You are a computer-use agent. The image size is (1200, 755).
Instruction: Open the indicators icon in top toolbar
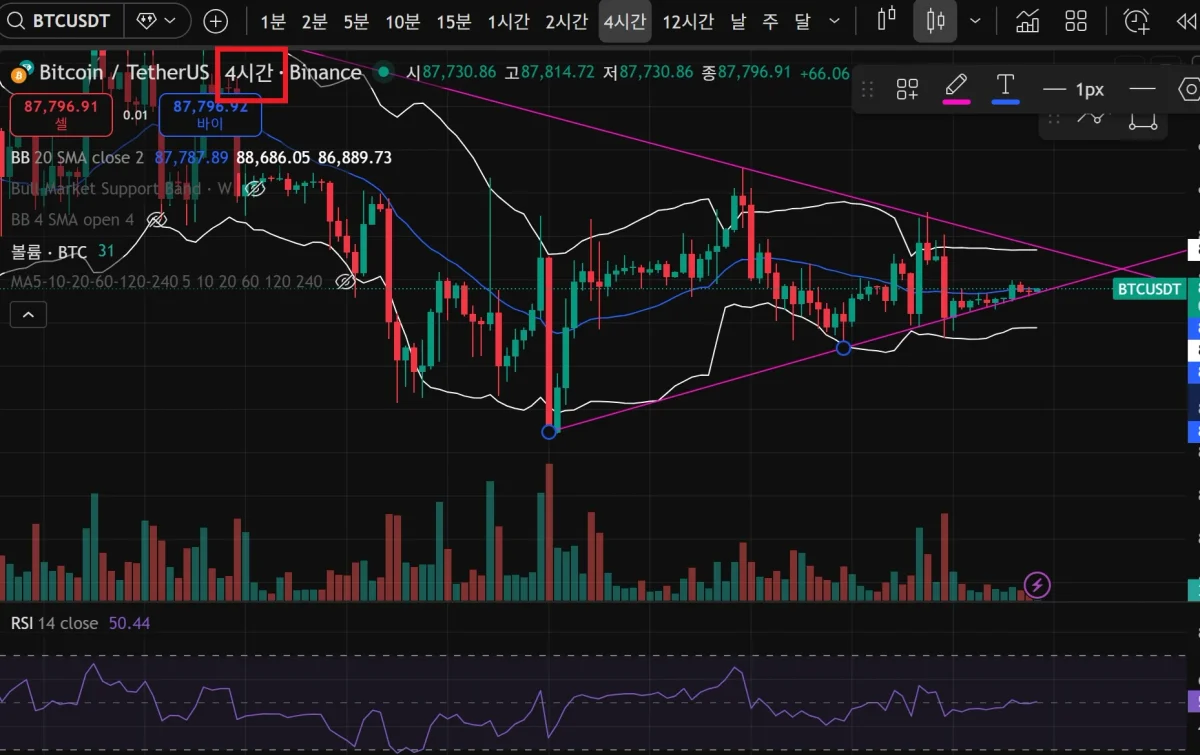click(x=1028, y=21)
